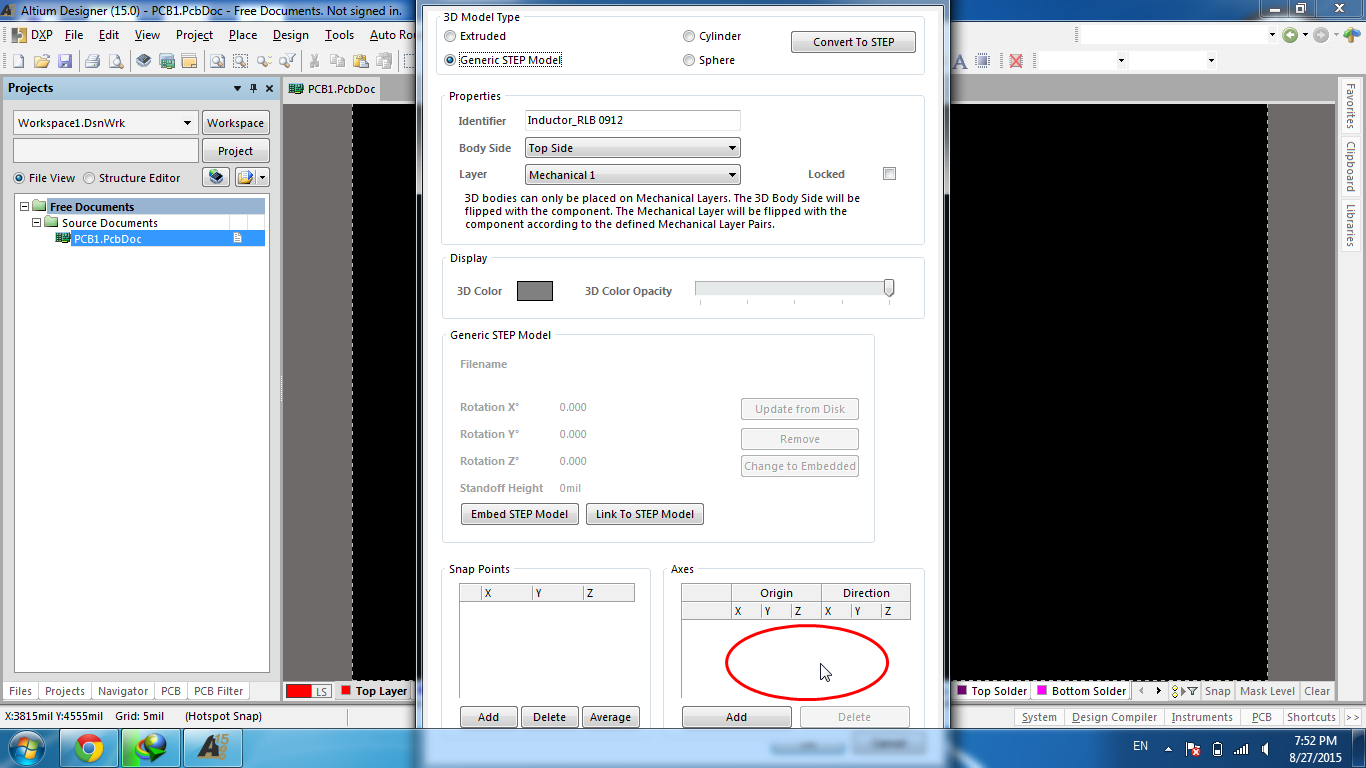This screenshot has width=1366, height=768.
Task: Click the Identifier text field
Action: (x=632, y=120)
